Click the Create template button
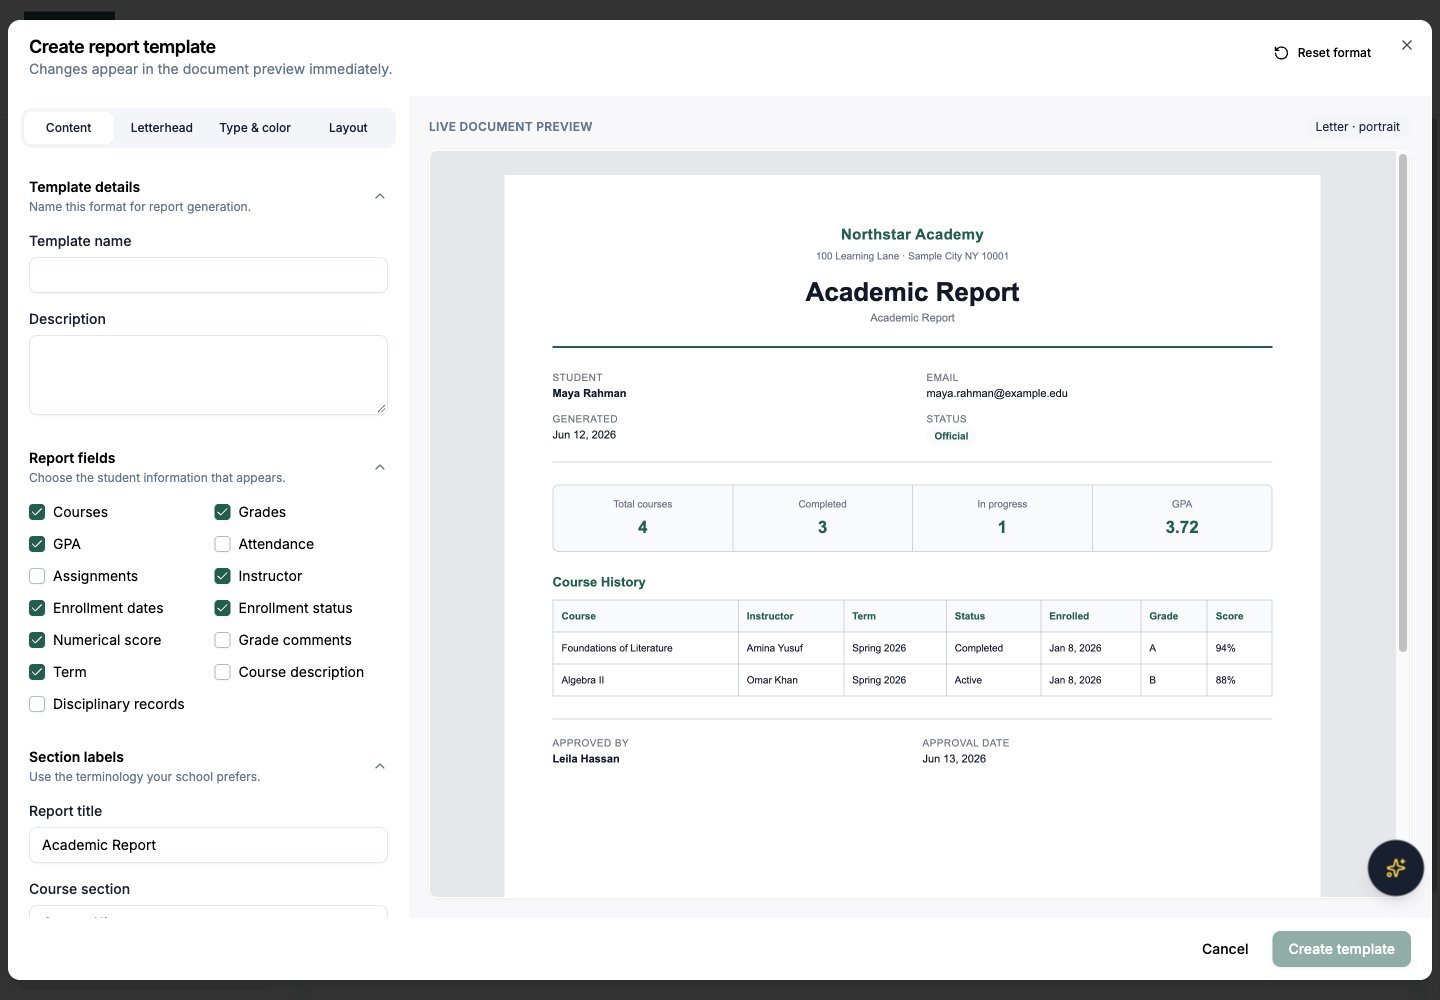The height and width of the screenshot is (1000, 1440). [1341, 949]
